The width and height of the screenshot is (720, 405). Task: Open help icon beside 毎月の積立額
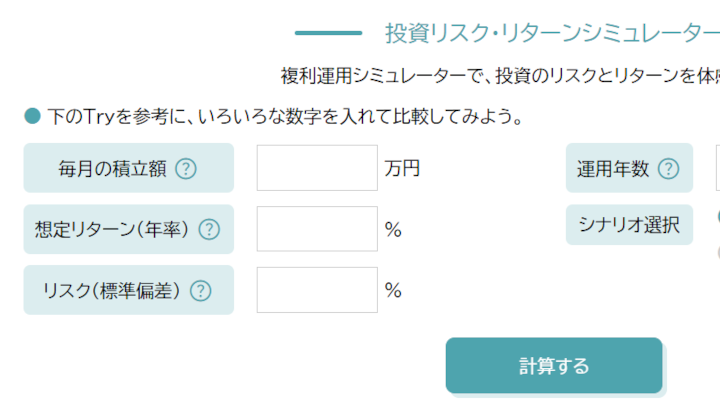(186, 169)
